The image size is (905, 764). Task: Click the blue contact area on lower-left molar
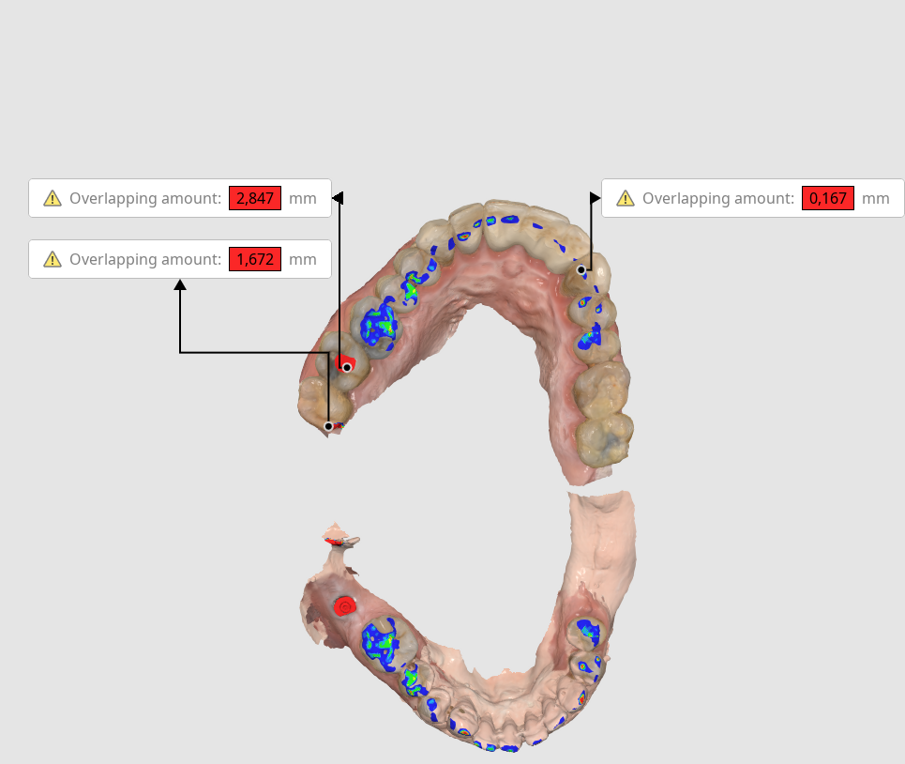point(381,643)
